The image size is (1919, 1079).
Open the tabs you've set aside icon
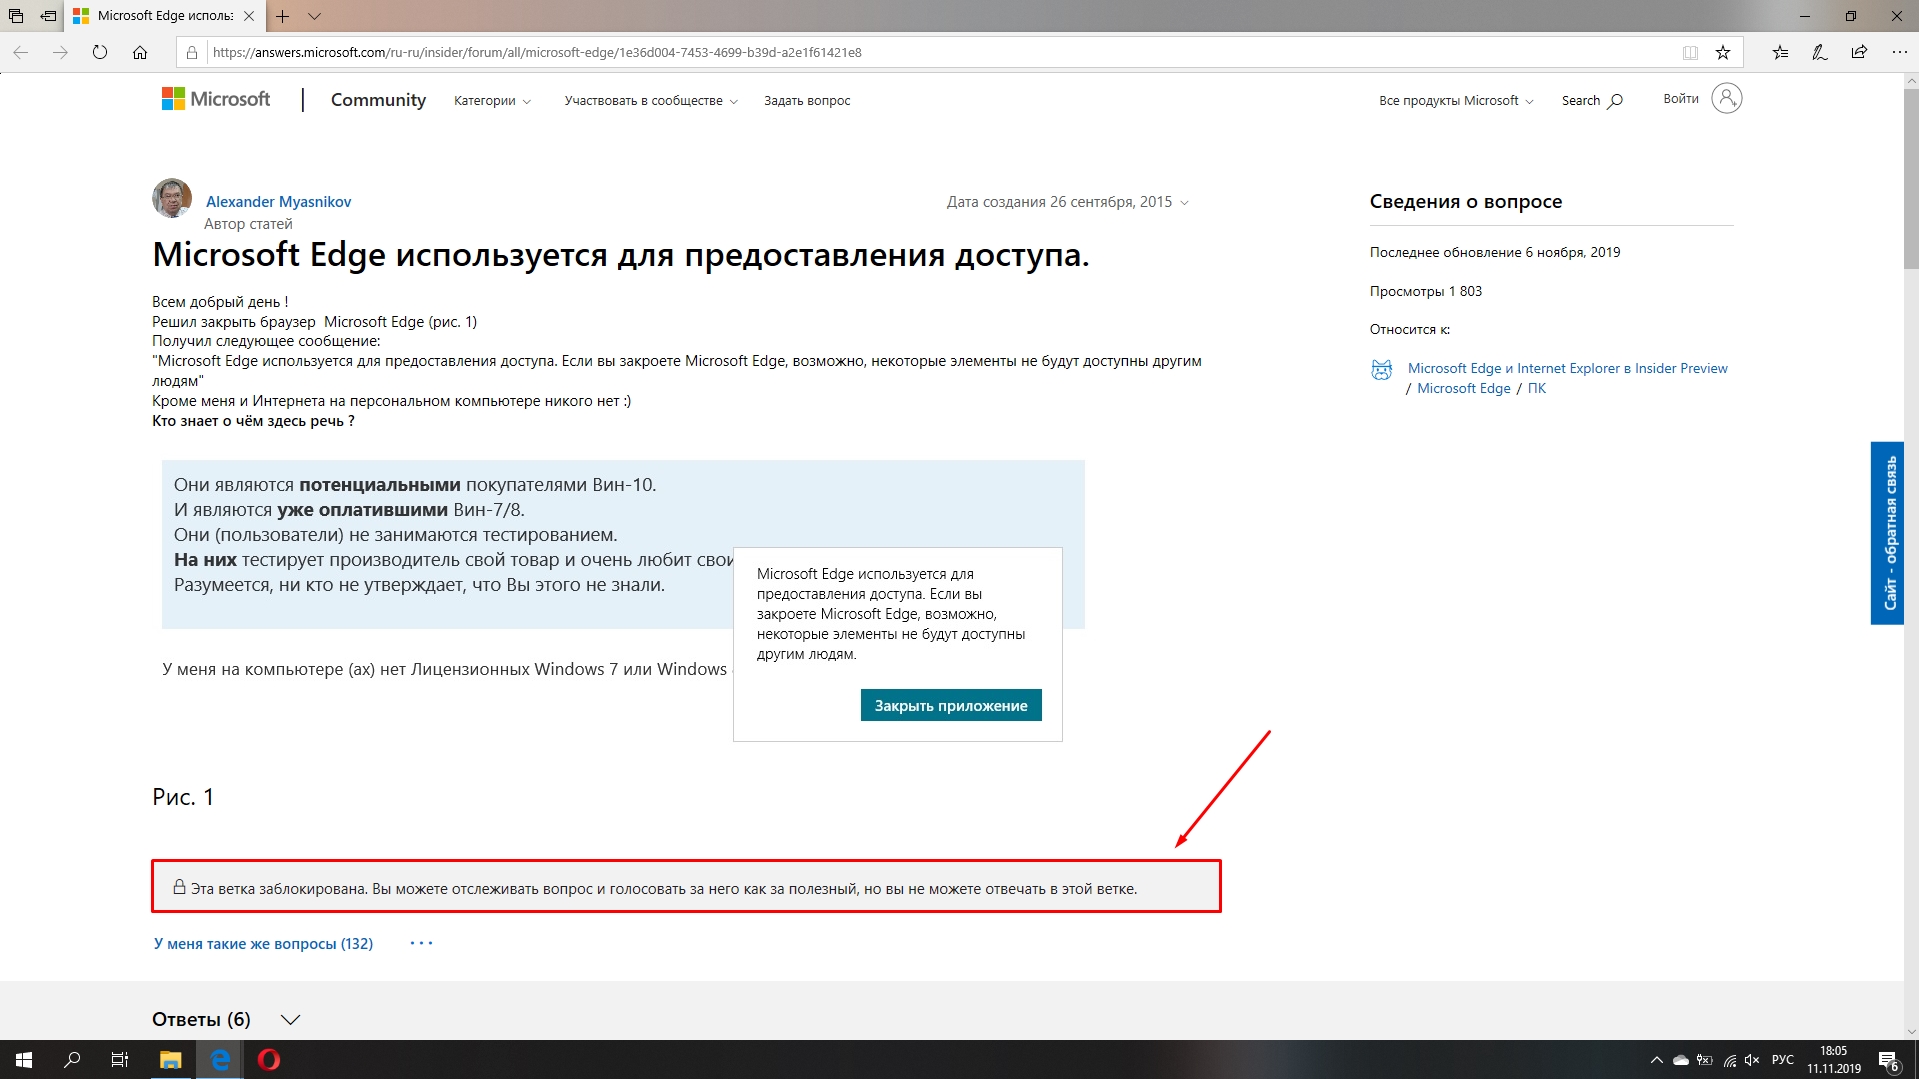pos(16,16)
